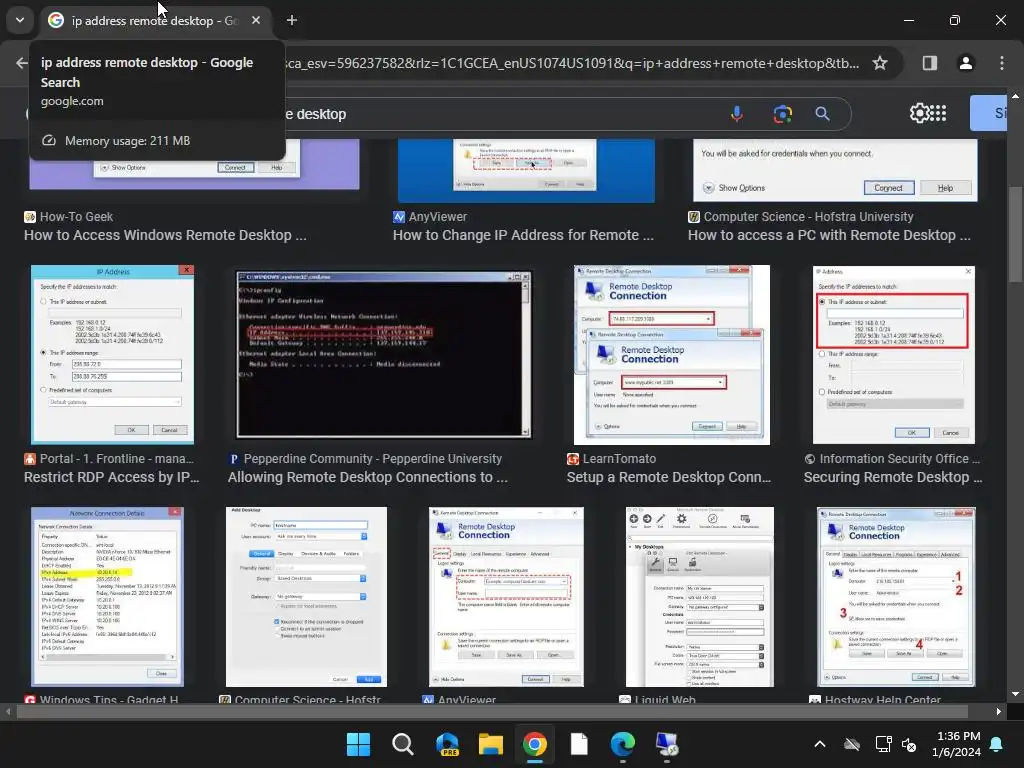Open the Chrome three-dot menu
Image resolution: width=1024 pixels, height=768 pixels.
pos(1002,63)
